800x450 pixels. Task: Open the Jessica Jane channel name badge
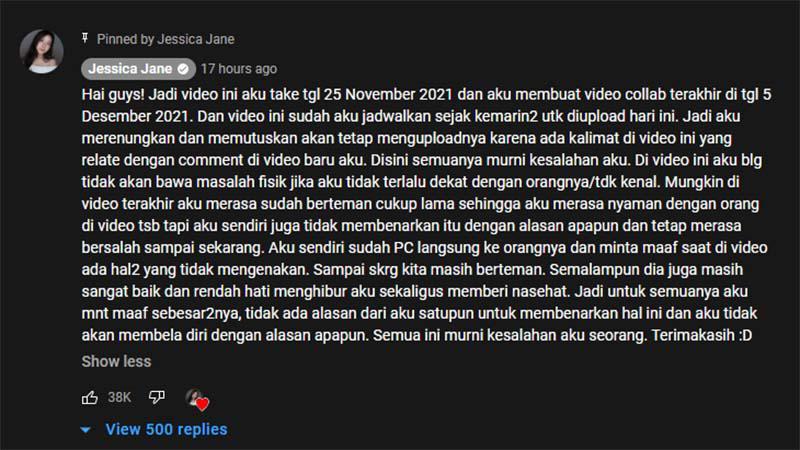coord(138,69)
